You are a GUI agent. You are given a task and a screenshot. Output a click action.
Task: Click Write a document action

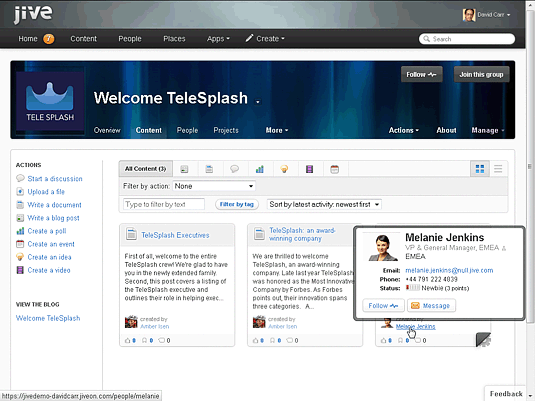pyautogui.click(x=54, y=205)
